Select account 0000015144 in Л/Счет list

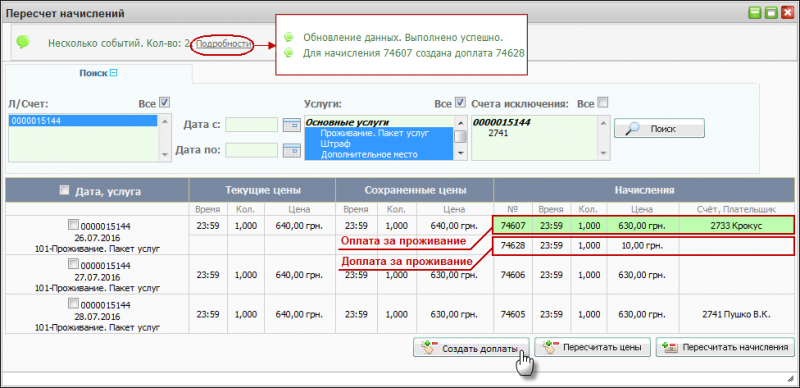(83, 120)
